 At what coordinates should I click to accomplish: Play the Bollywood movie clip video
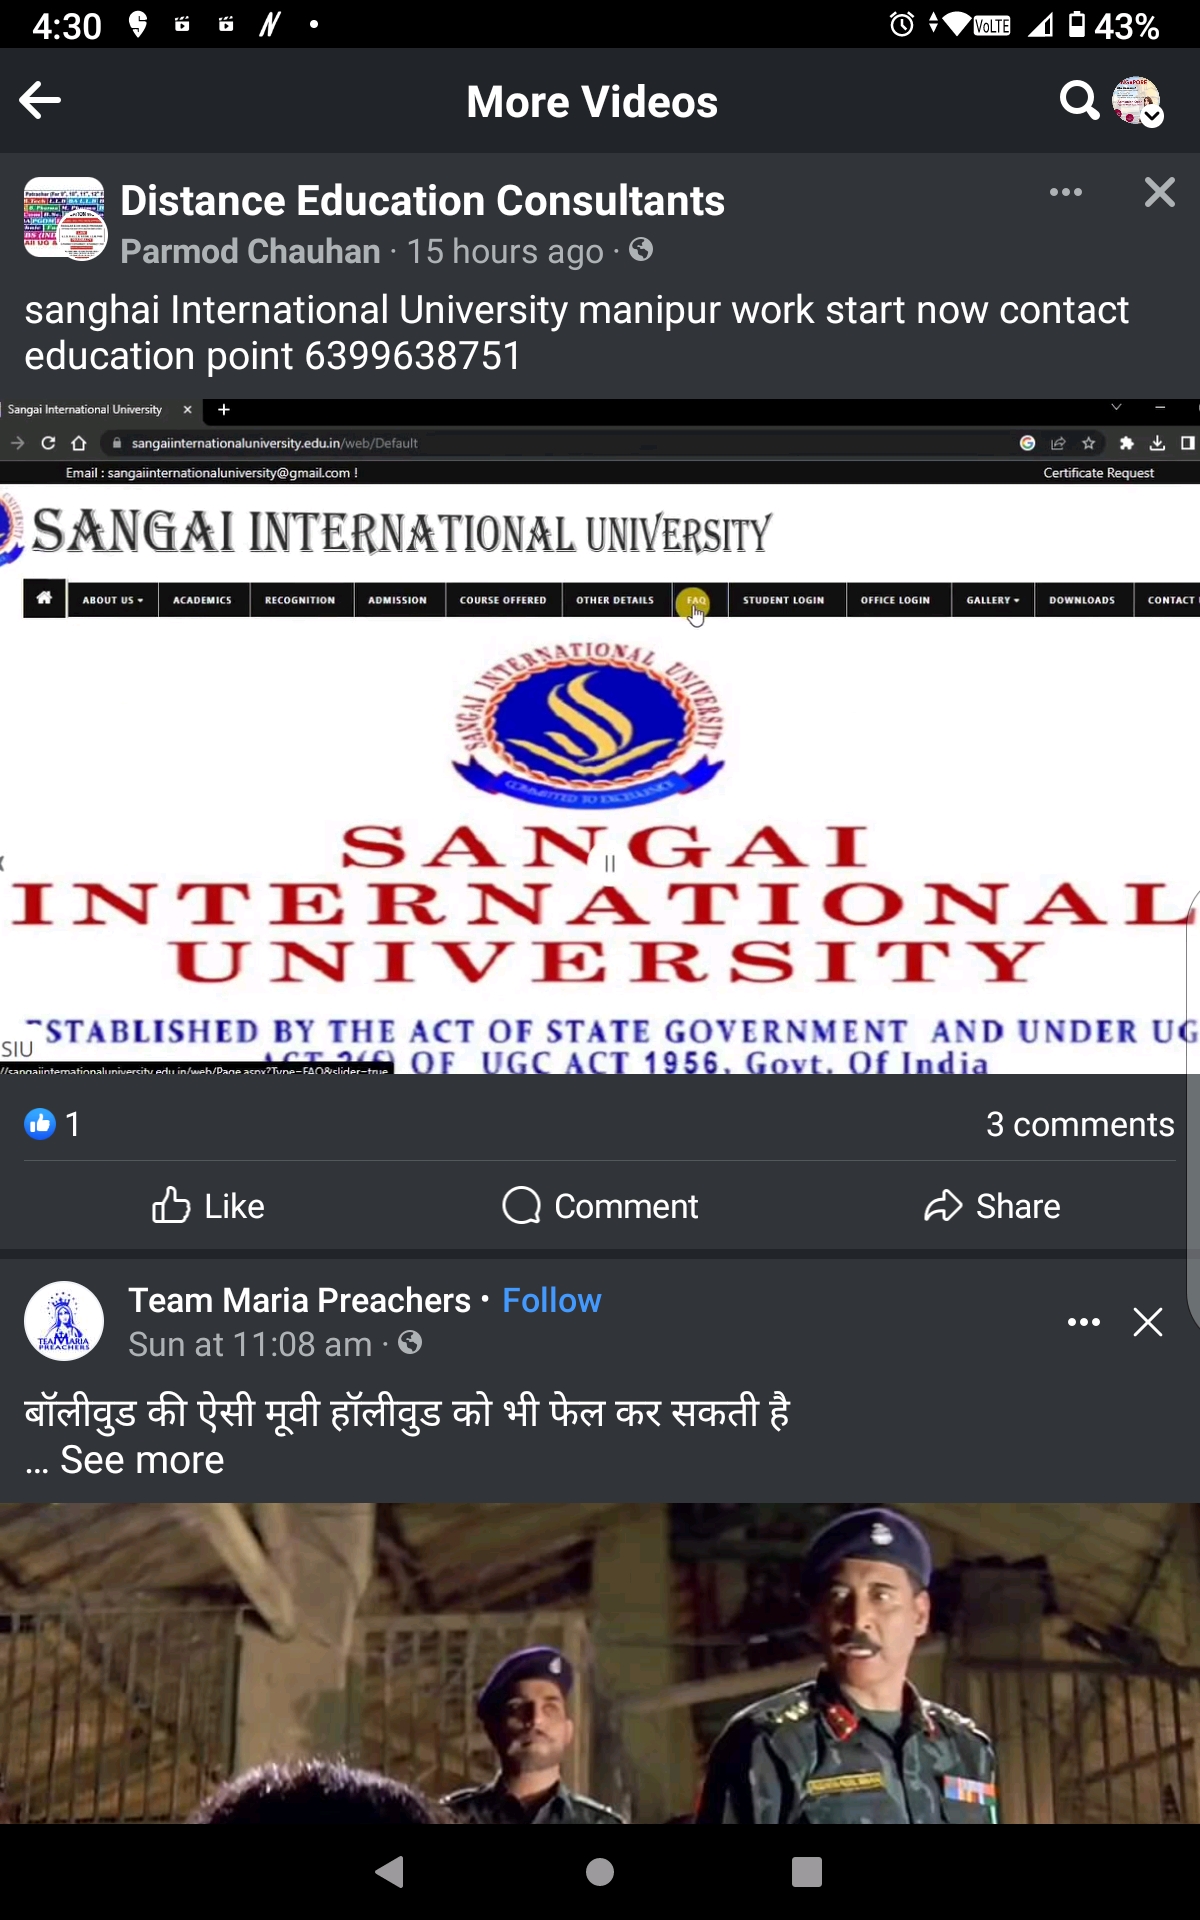click(x=600, y=1663)
